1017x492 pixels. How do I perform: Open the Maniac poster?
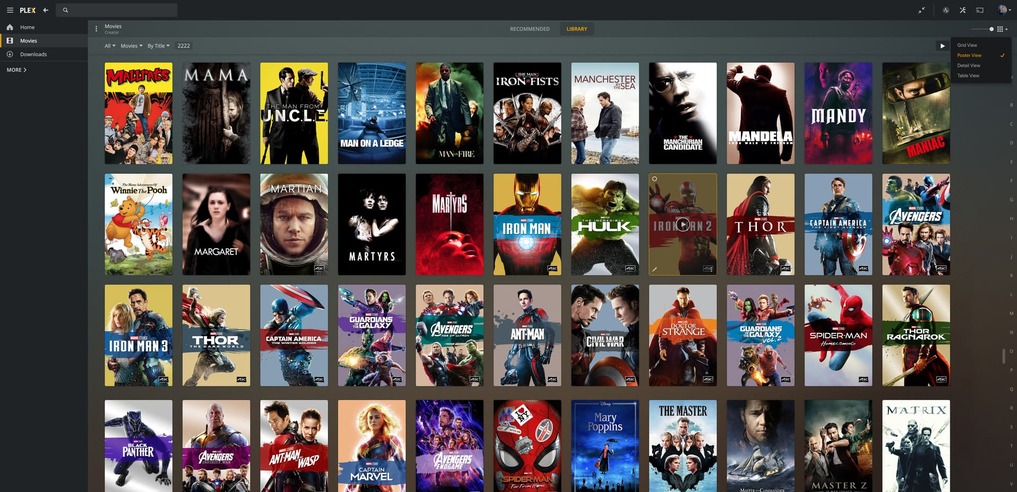click(916, 113)
